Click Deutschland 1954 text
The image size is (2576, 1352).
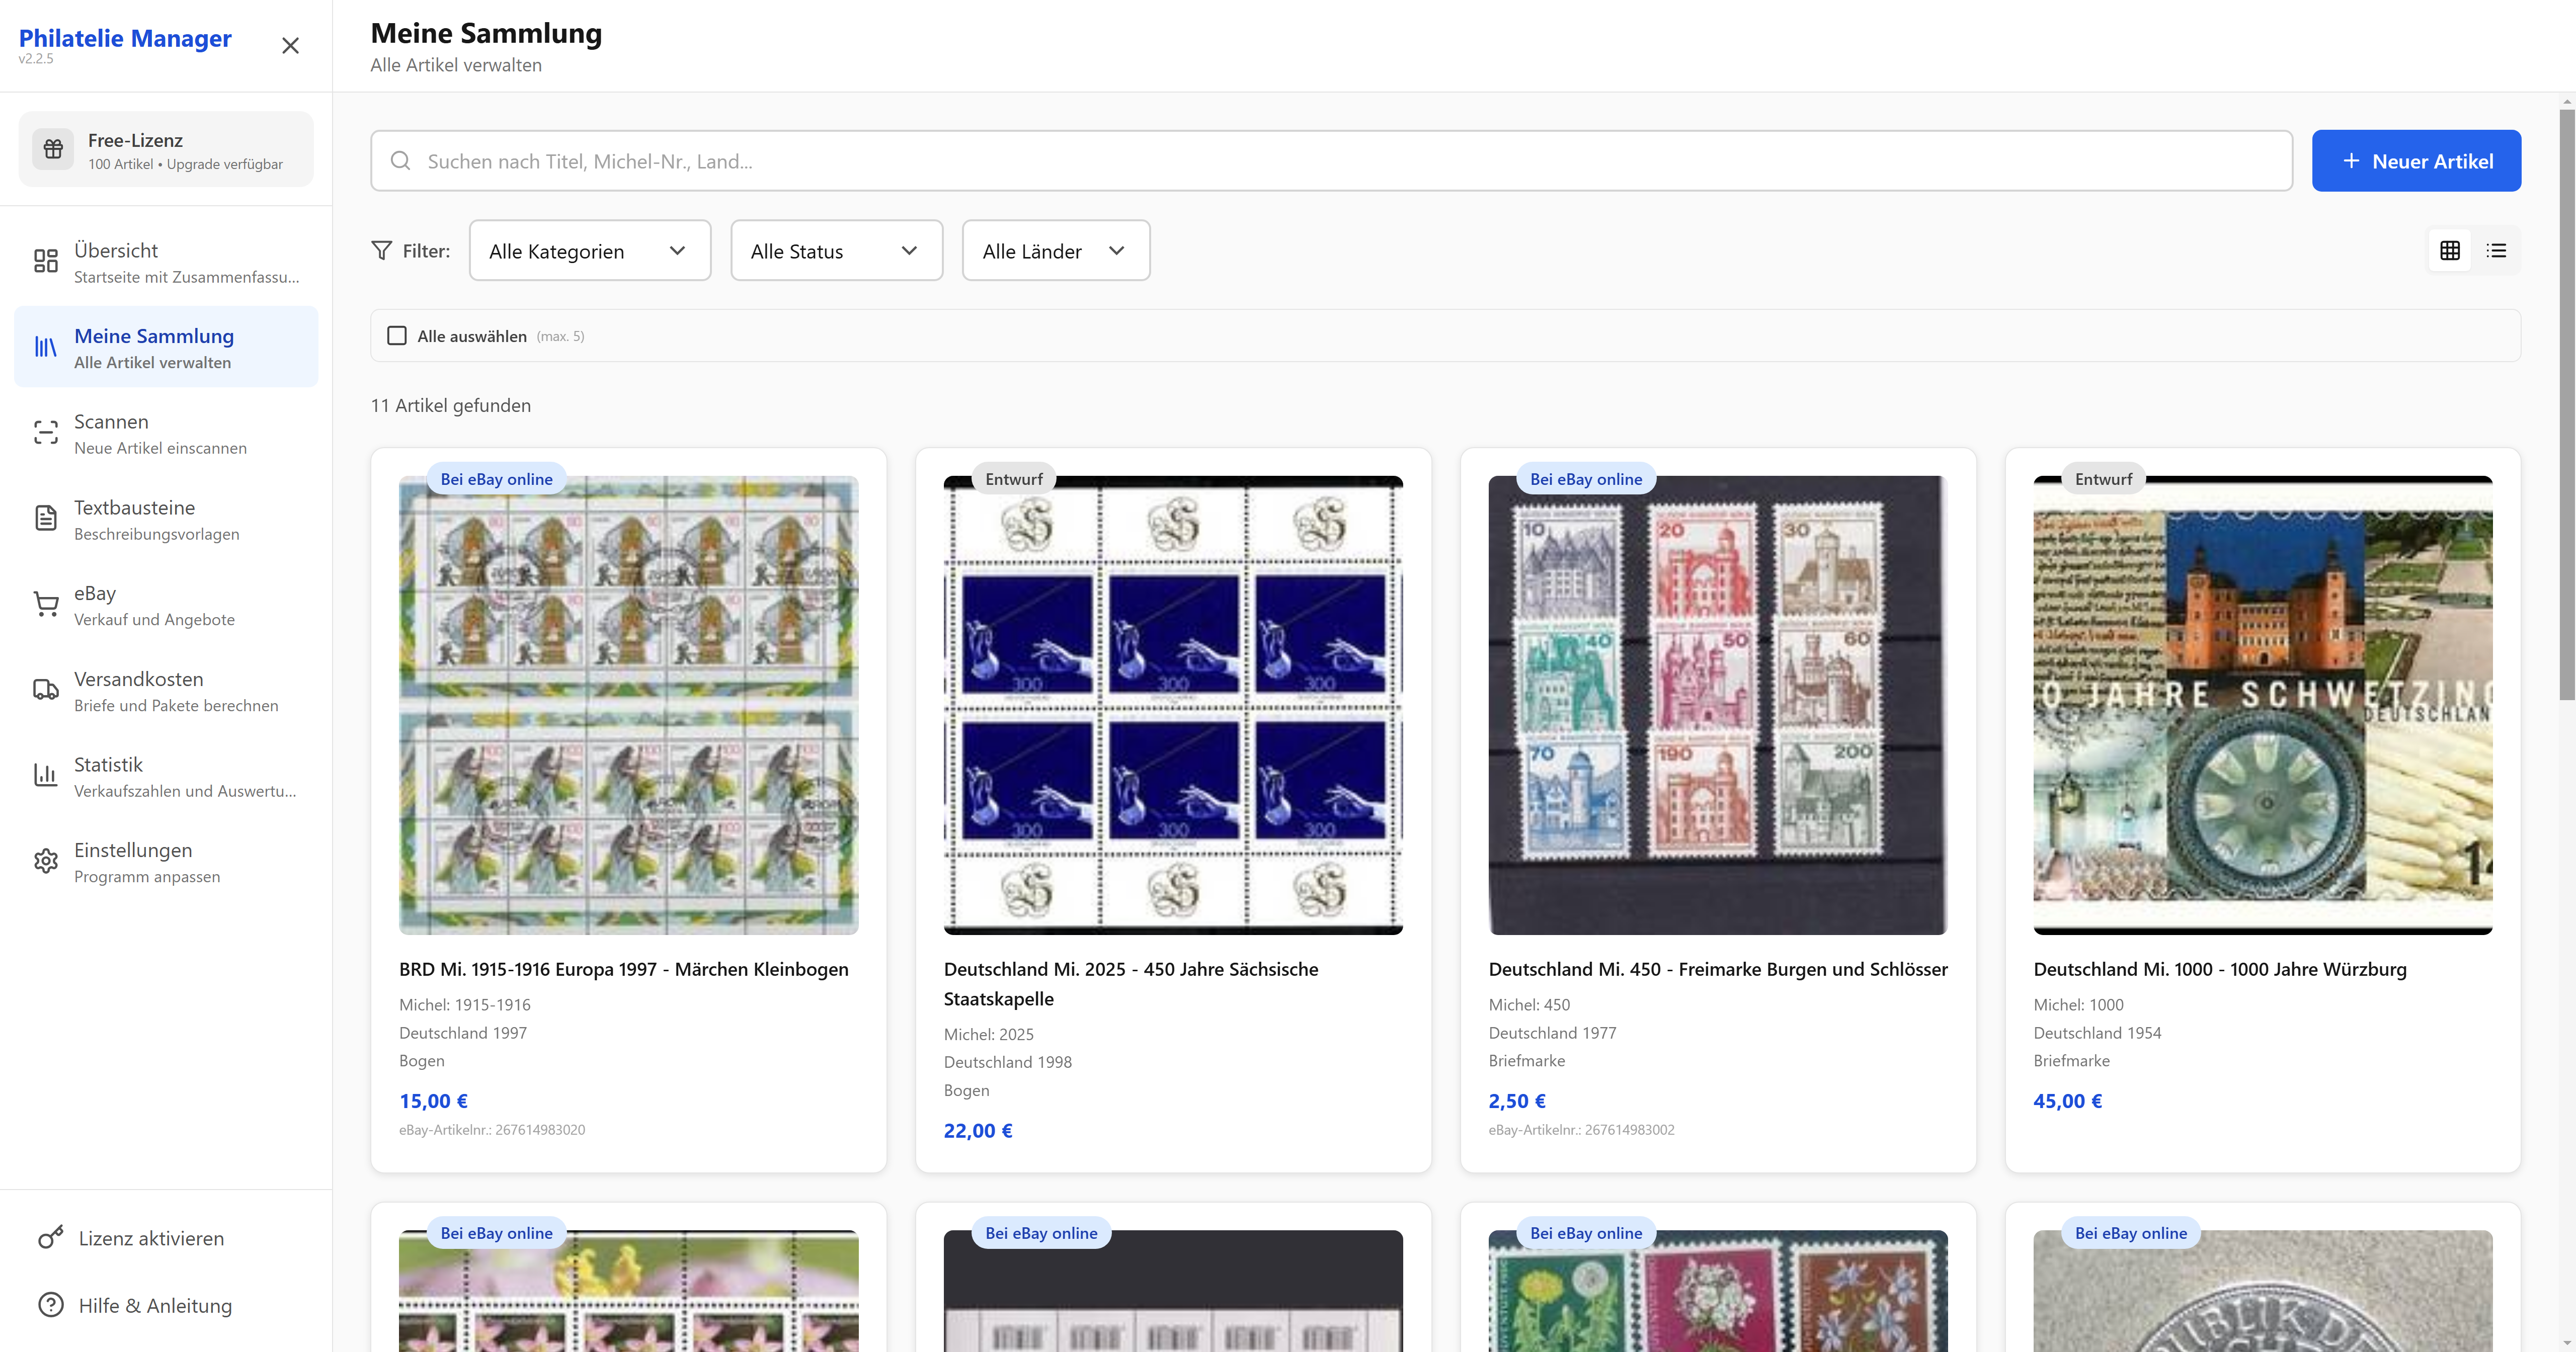(x=2097, y=1033)
